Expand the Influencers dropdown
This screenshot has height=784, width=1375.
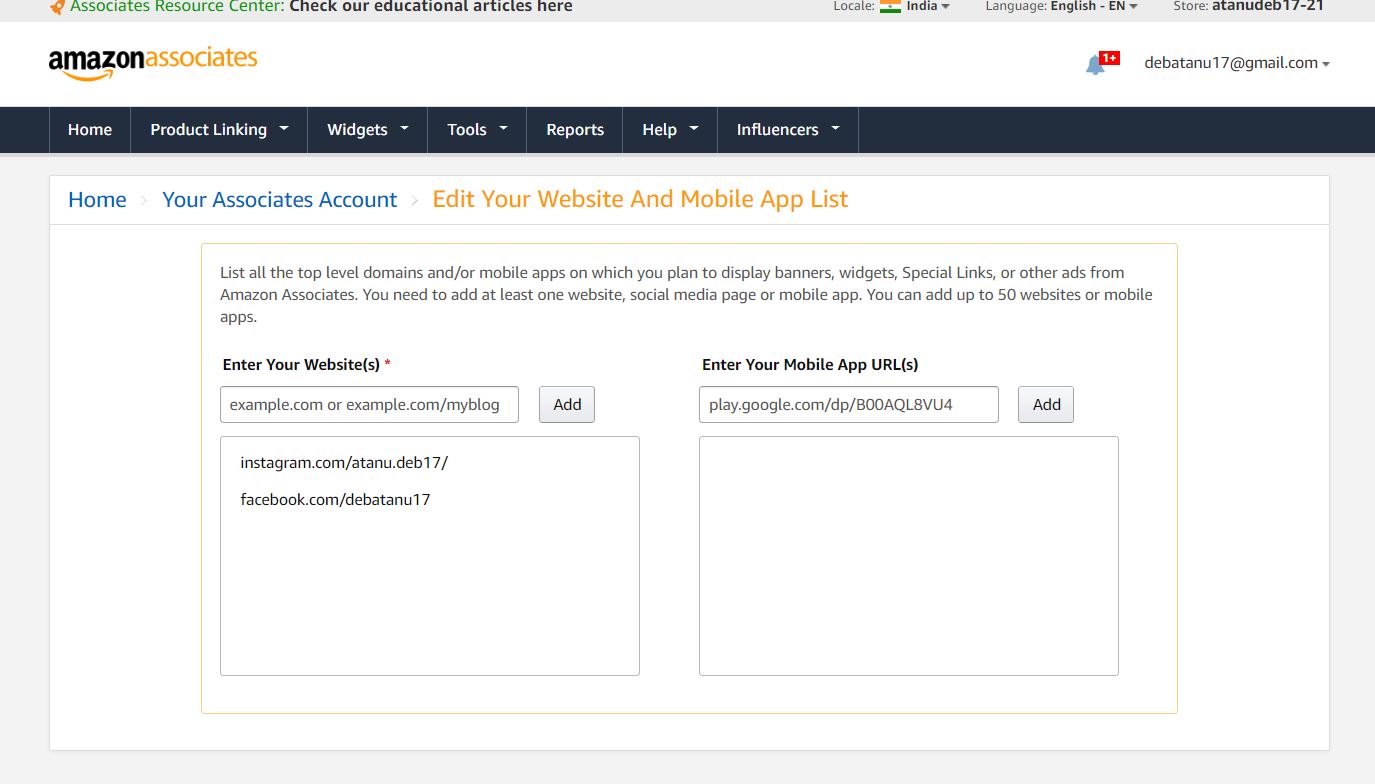tap(787, 129)
